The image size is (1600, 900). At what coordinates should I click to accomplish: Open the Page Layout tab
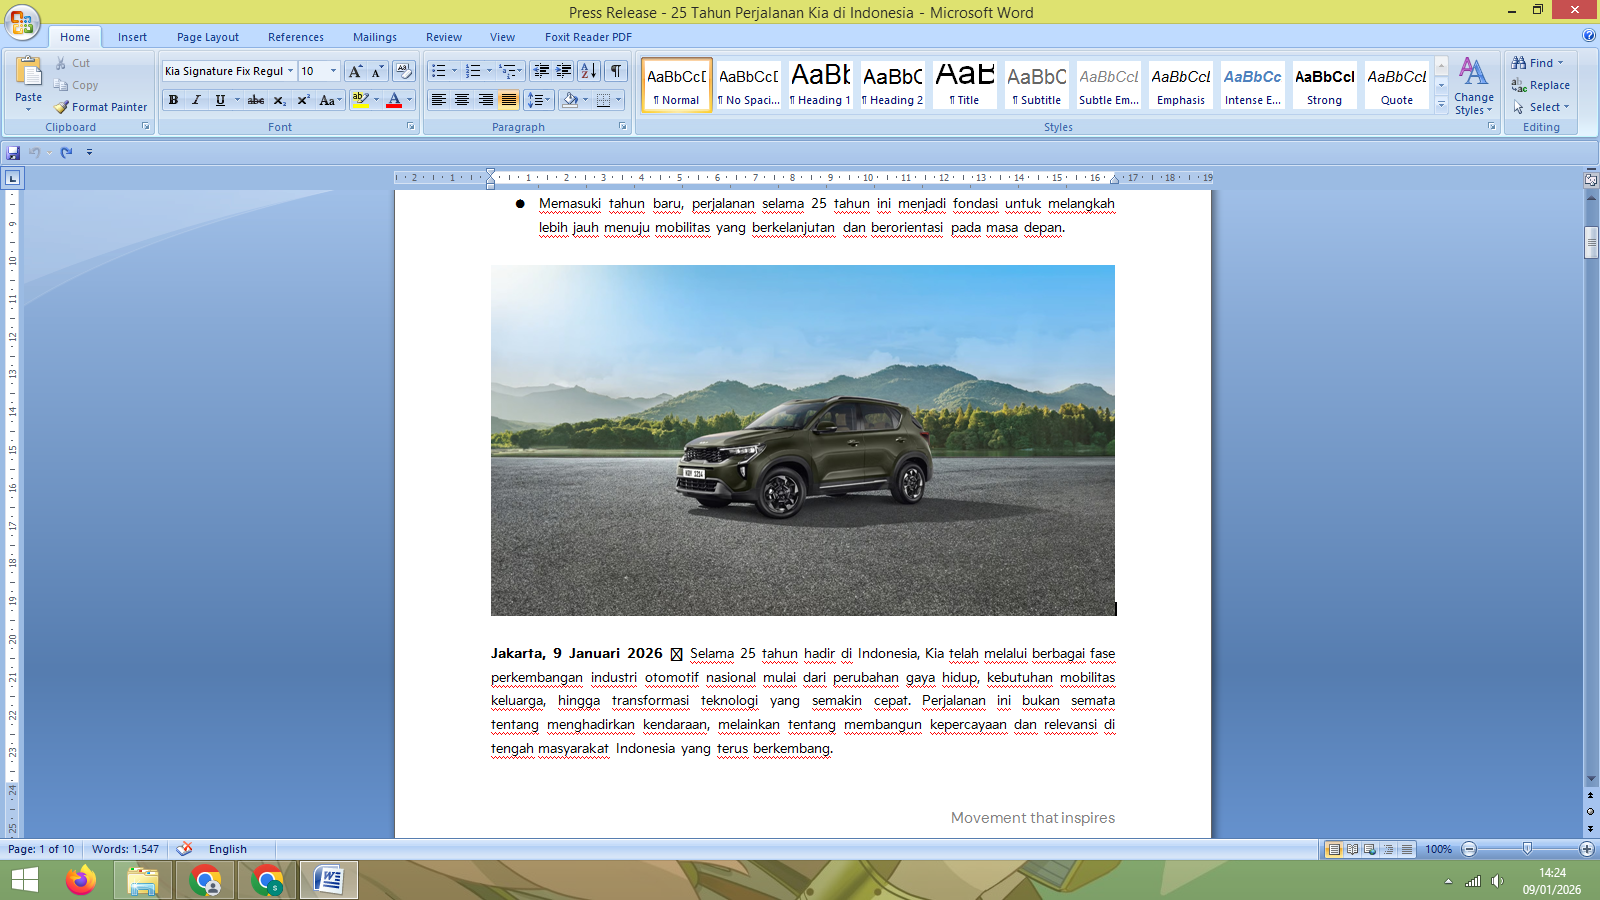coord(208,37)
